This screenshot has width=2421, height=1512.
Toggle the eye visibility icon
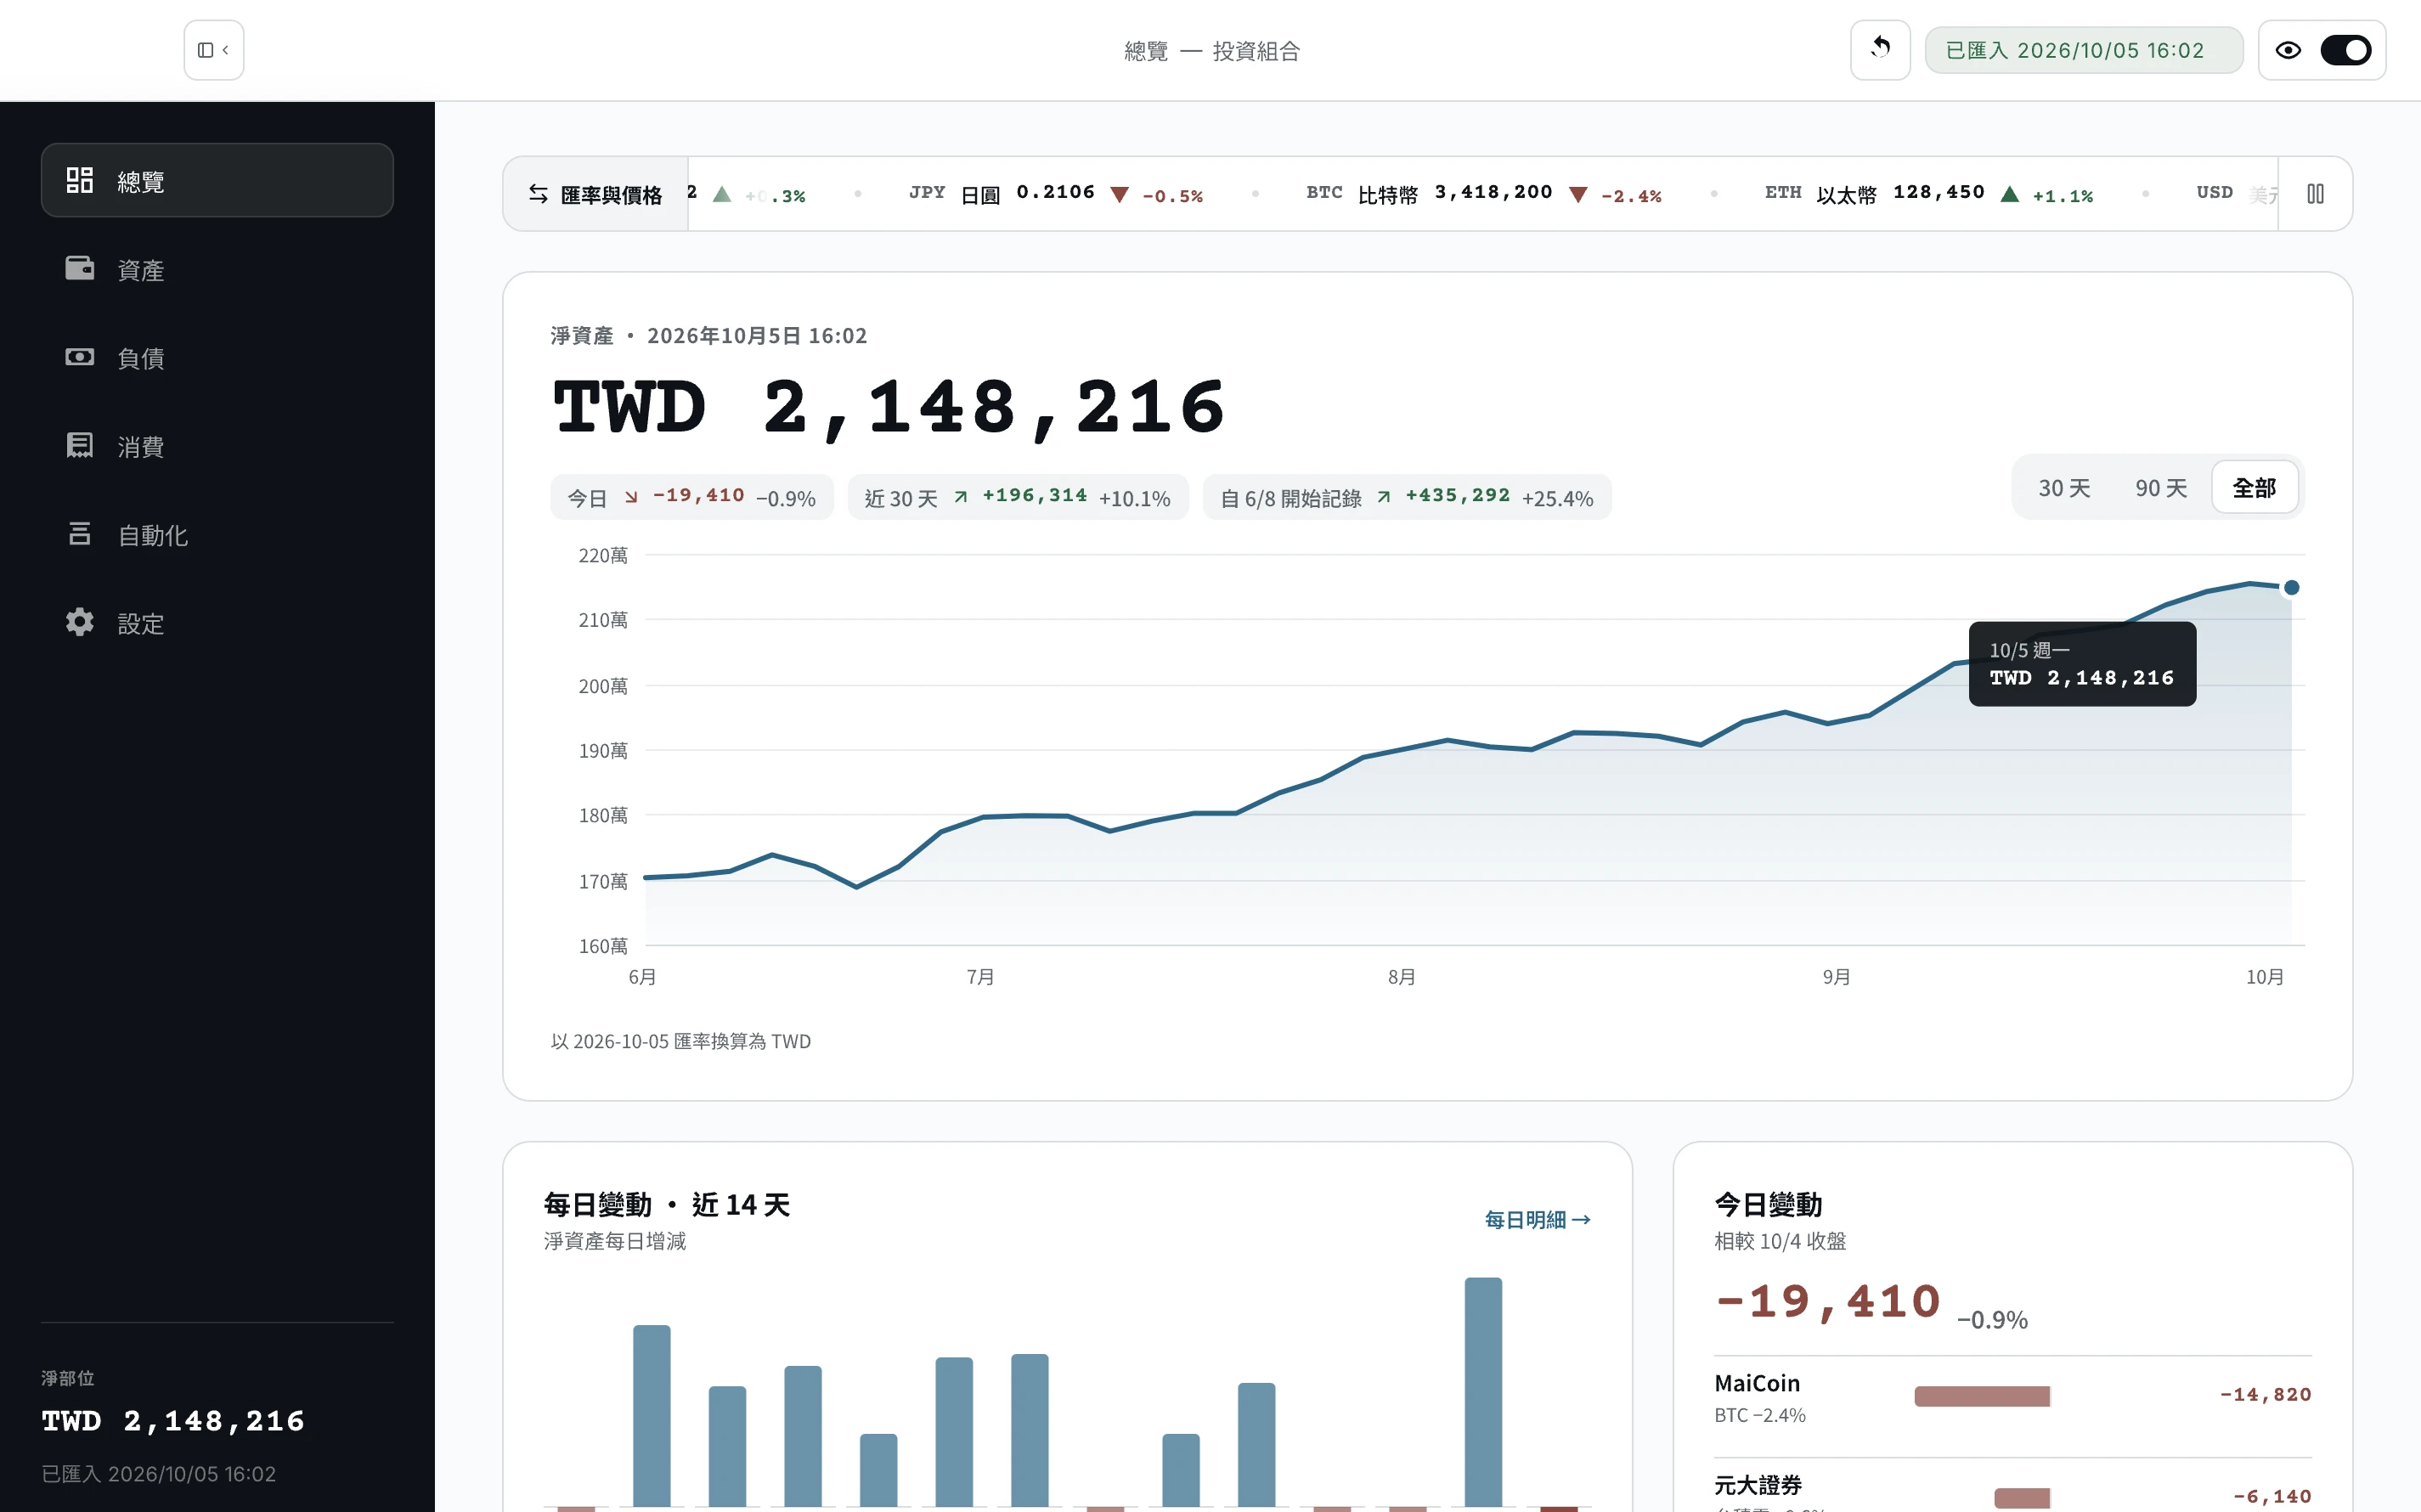coord(2288,50)
